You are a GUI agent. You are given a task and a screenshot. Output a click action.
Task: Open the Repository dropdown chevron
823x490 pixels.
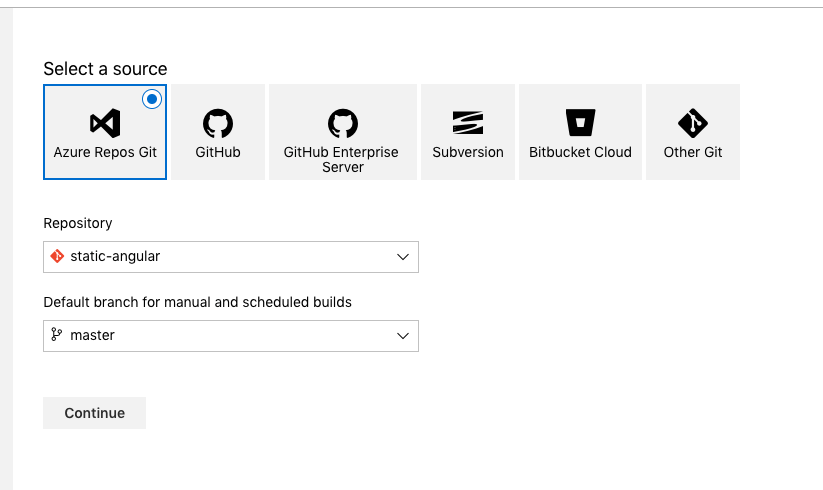point(403,257)
